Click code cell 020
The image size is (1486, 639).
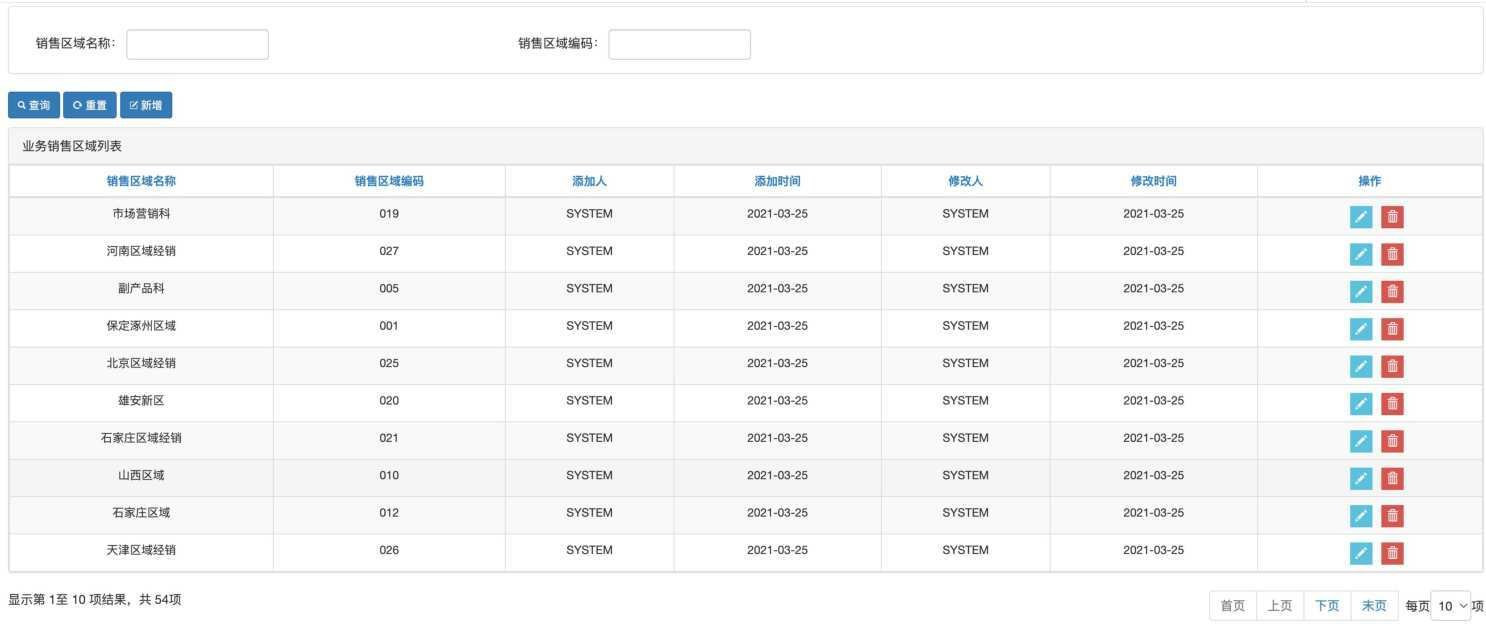(389, 401)
